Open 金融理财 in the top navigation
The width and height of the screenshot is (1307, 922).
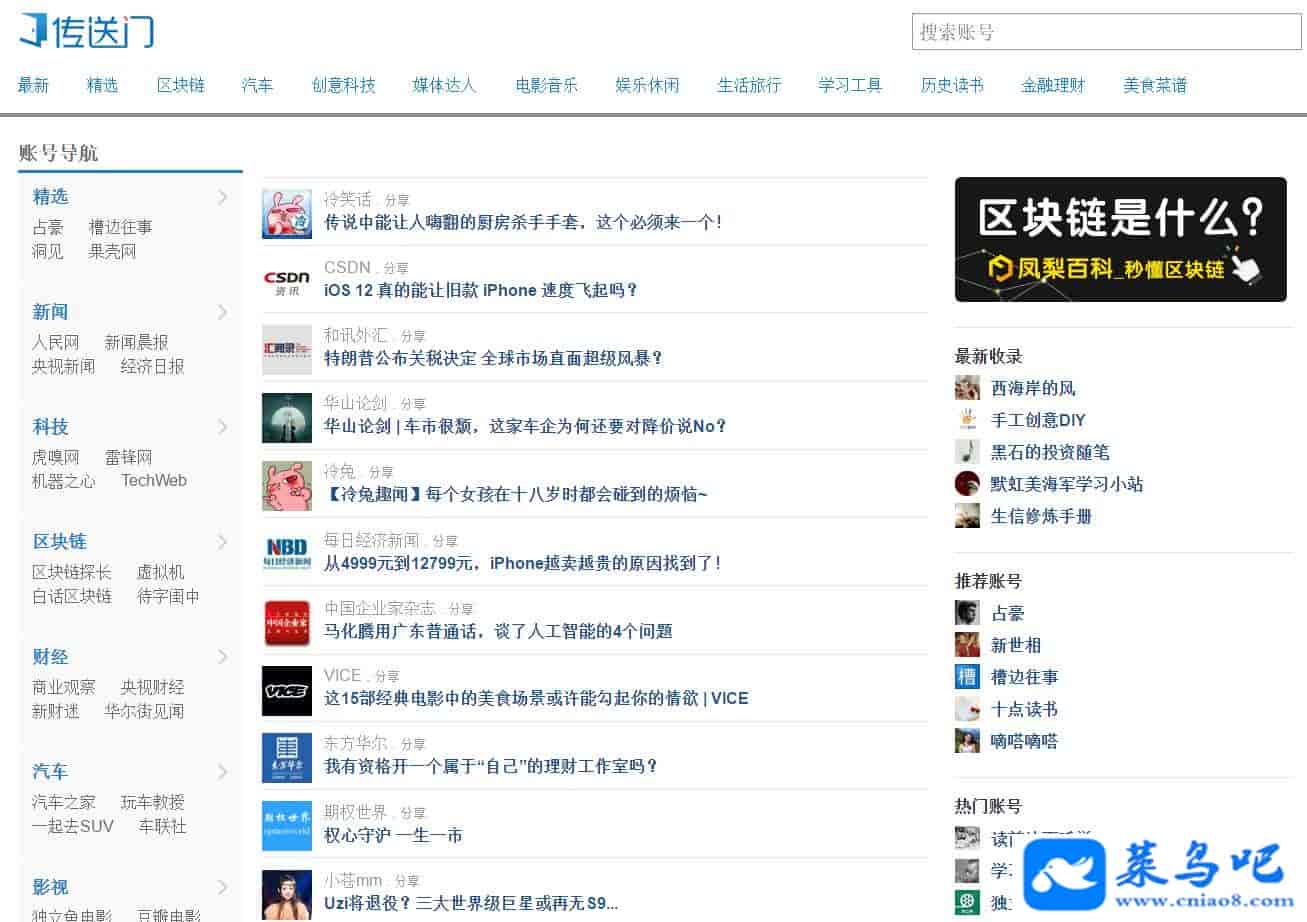[1053, 85]
